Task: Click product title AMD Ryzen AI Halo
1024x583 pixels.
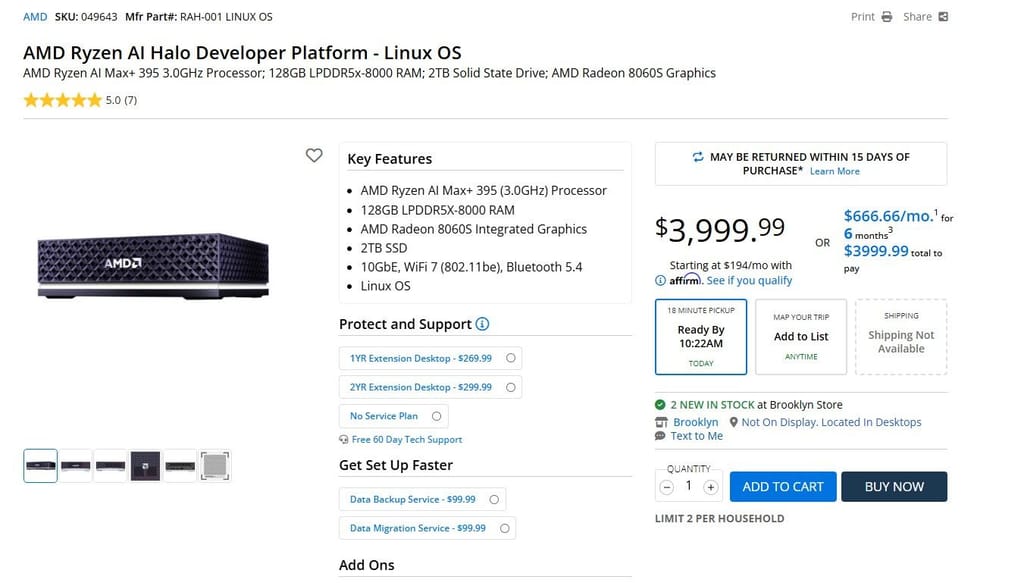Action: 242,52
